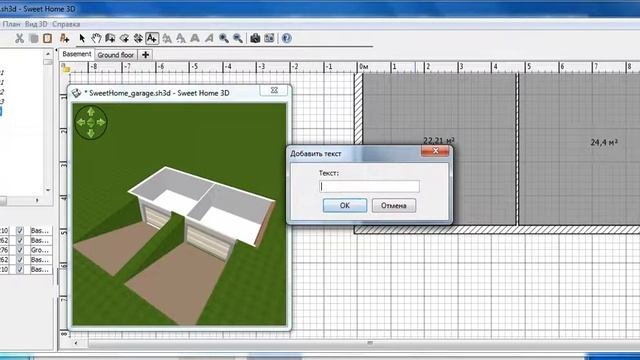640x360 pixels.
Task: Activate the Pan hand tool
Action: click(96, 38)
